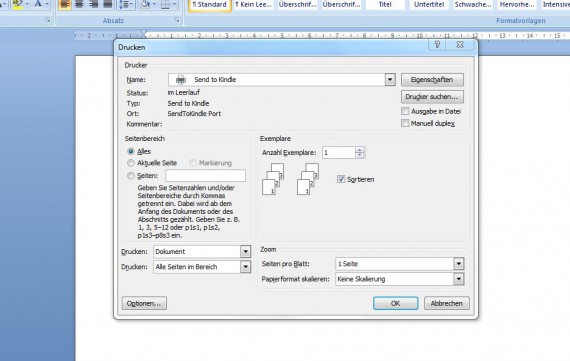
Task: Cancel with the Abbrechen button
Action: click(447, 303)
